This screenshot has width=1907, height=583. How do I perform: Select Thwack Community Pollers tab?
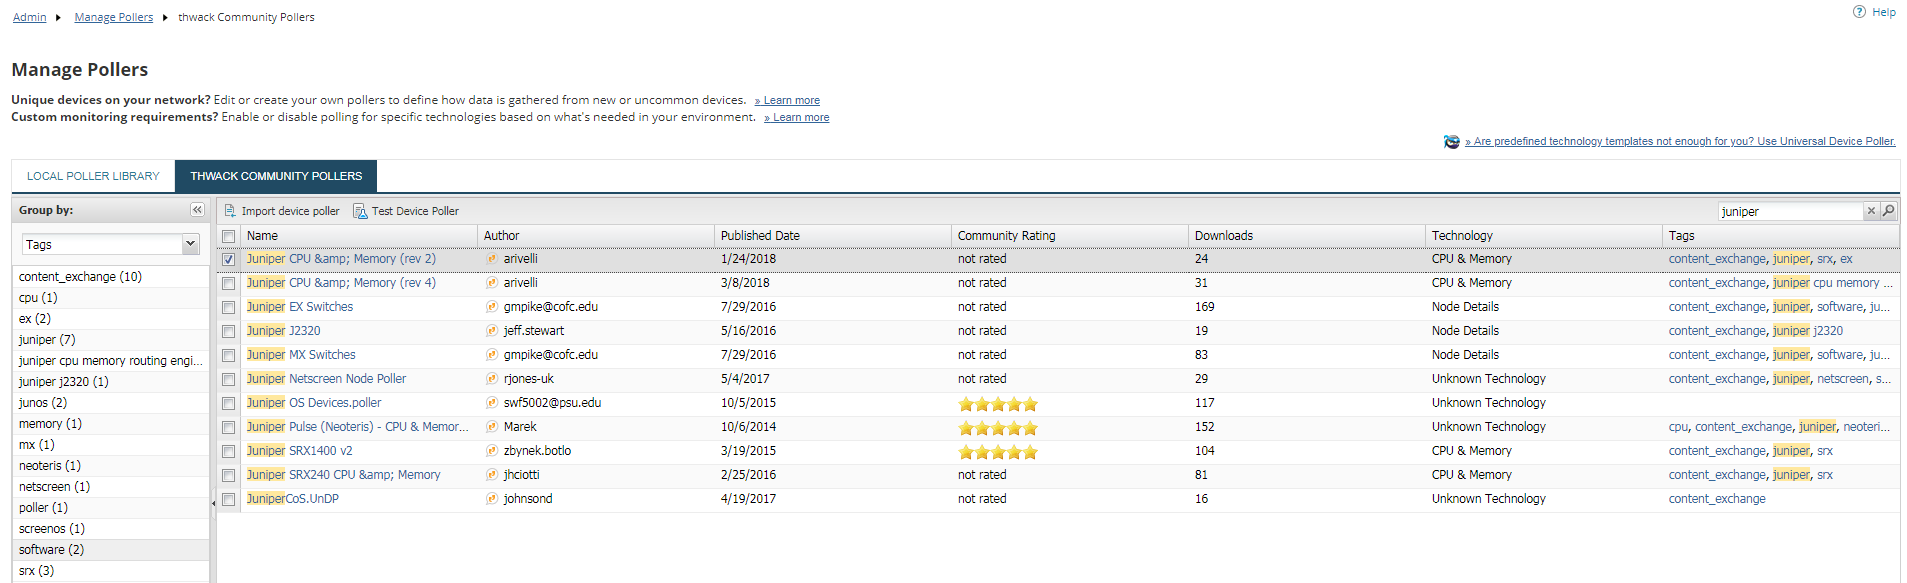point(276,176)
